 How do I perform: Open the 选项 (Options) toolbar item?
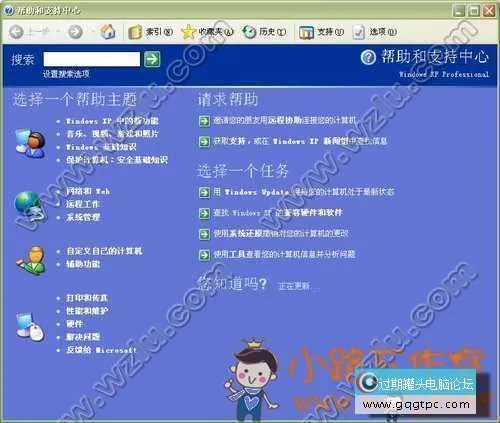pos(375,32)
